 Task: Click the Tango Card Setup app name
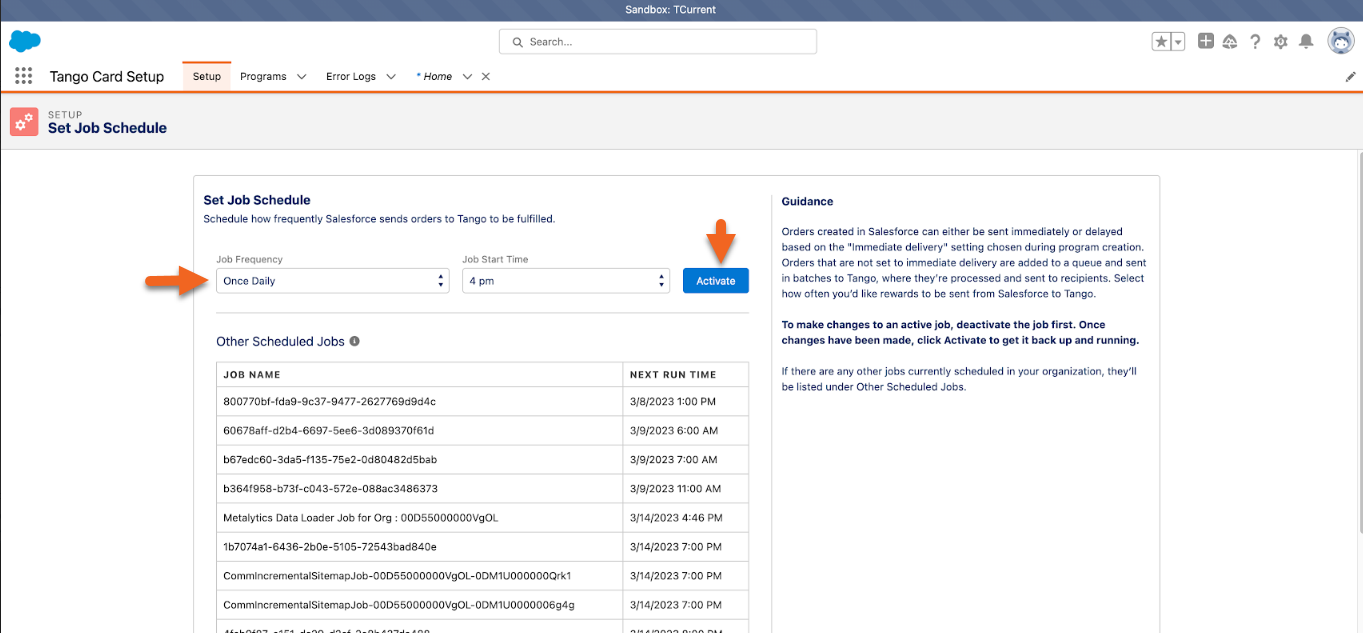pyautogui.click(x=107, y=76)
